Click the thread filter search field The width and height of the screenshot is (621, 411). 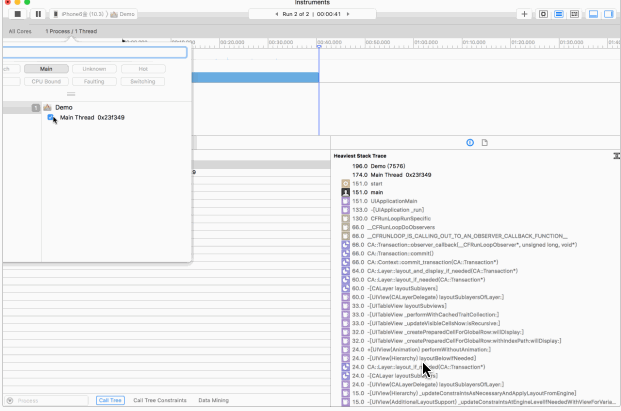(x=95, y=52)
